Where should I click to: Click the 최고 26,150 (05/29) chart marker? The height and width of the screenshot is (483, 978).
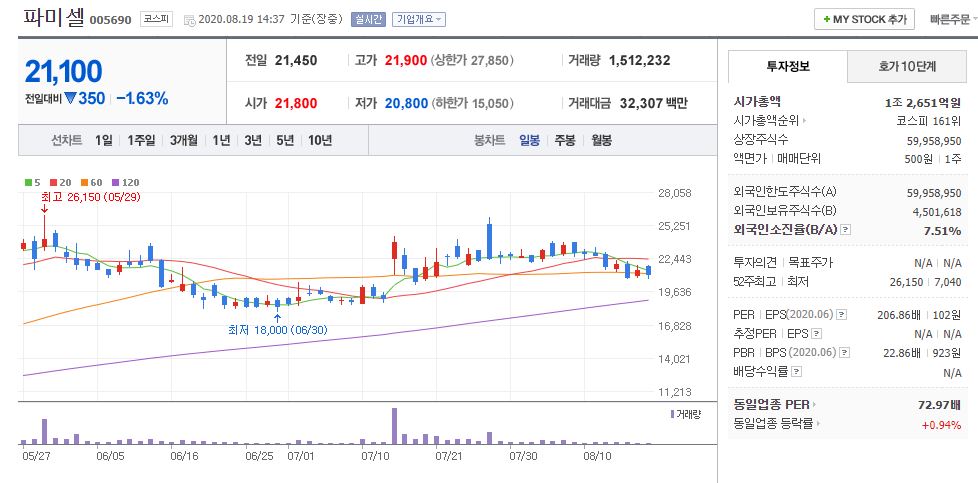[91, 197]
